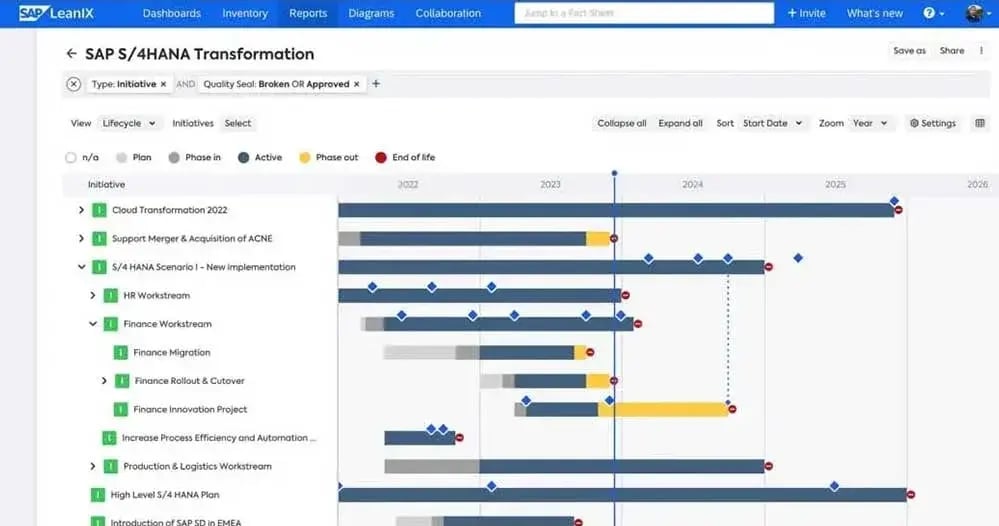The image size is (999, 526).
Task: Click Save as
Action: pyautogui.click(x=909, y=50)
